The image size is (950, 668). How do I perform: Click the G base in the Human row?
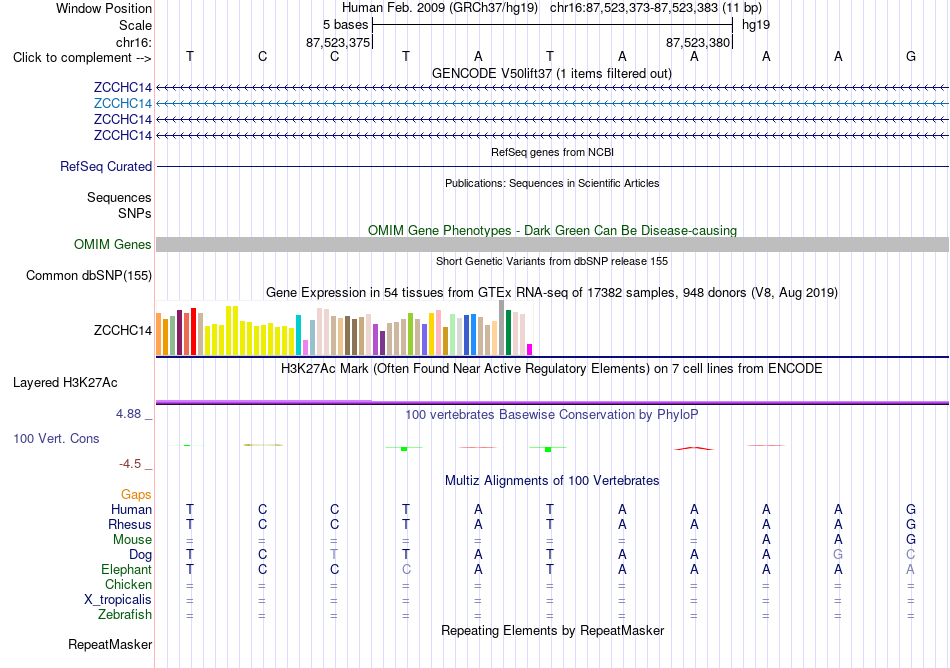coord(911,509)
